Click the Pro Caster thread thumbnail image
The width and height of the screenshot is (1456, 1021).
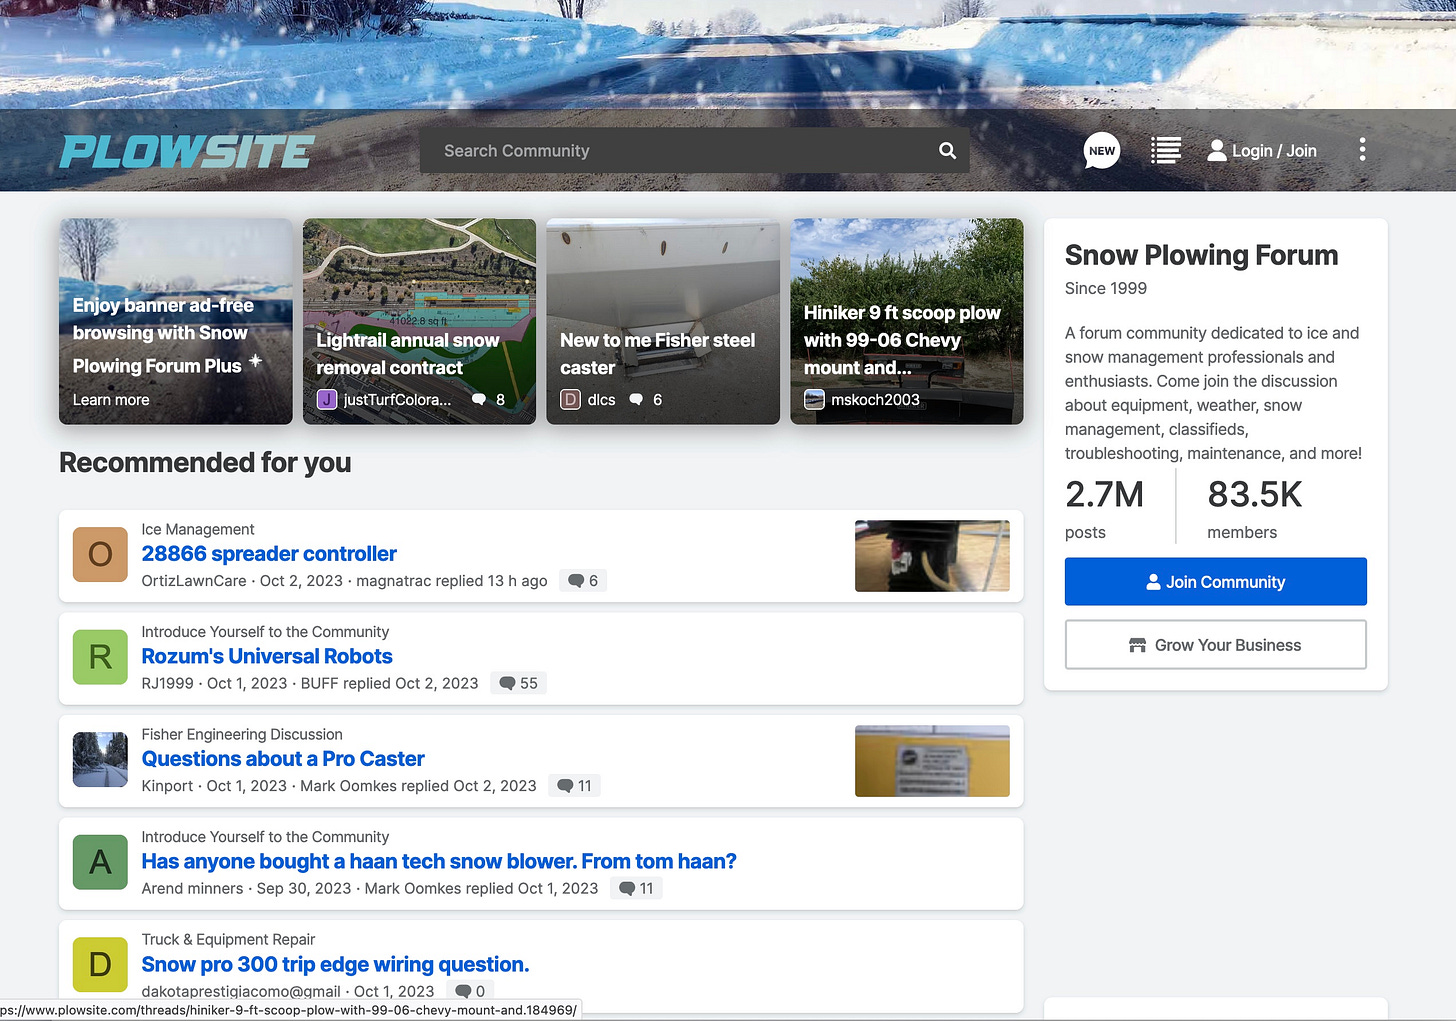932,761
